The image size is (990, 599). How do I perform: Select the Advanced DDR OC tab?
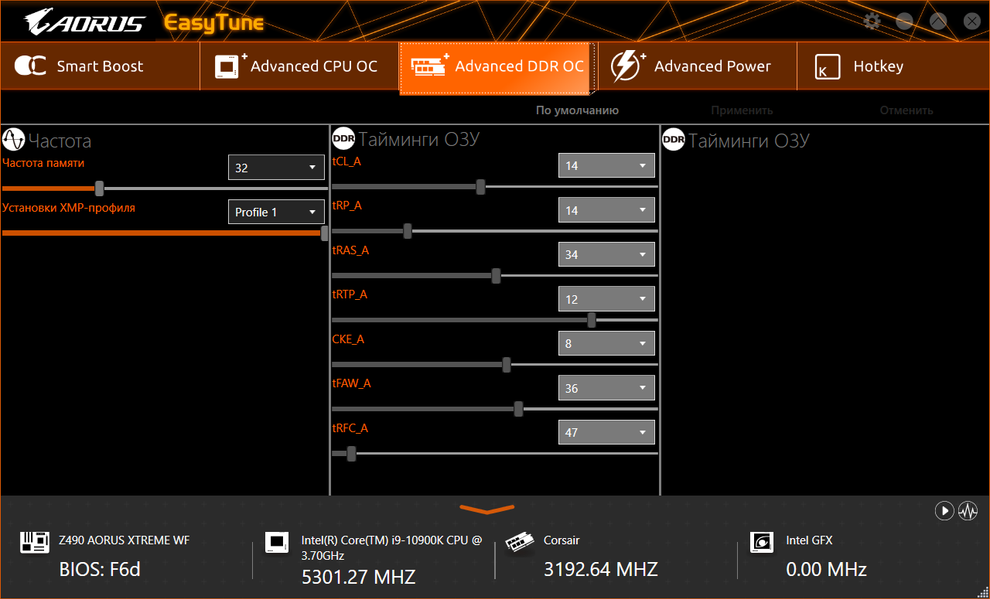498,68
